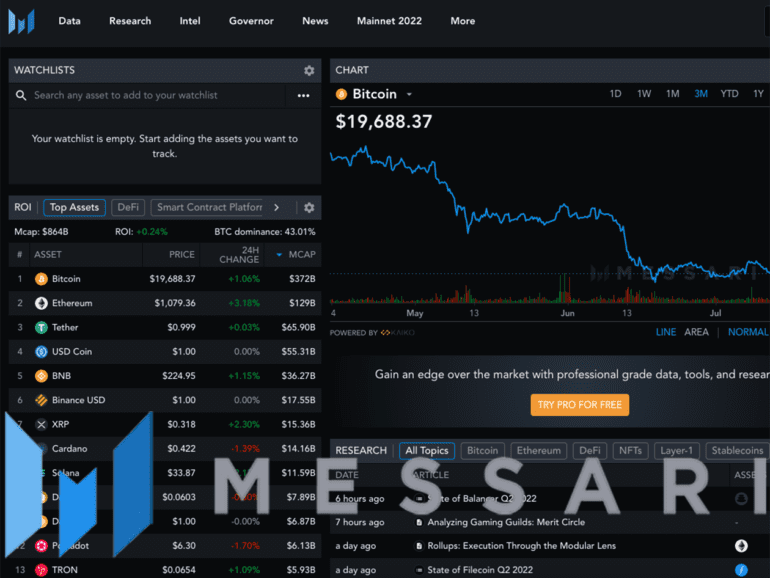Select 1W chart timeframe
The height and width of the screenshot is (578, 770).
click(644, 94)
